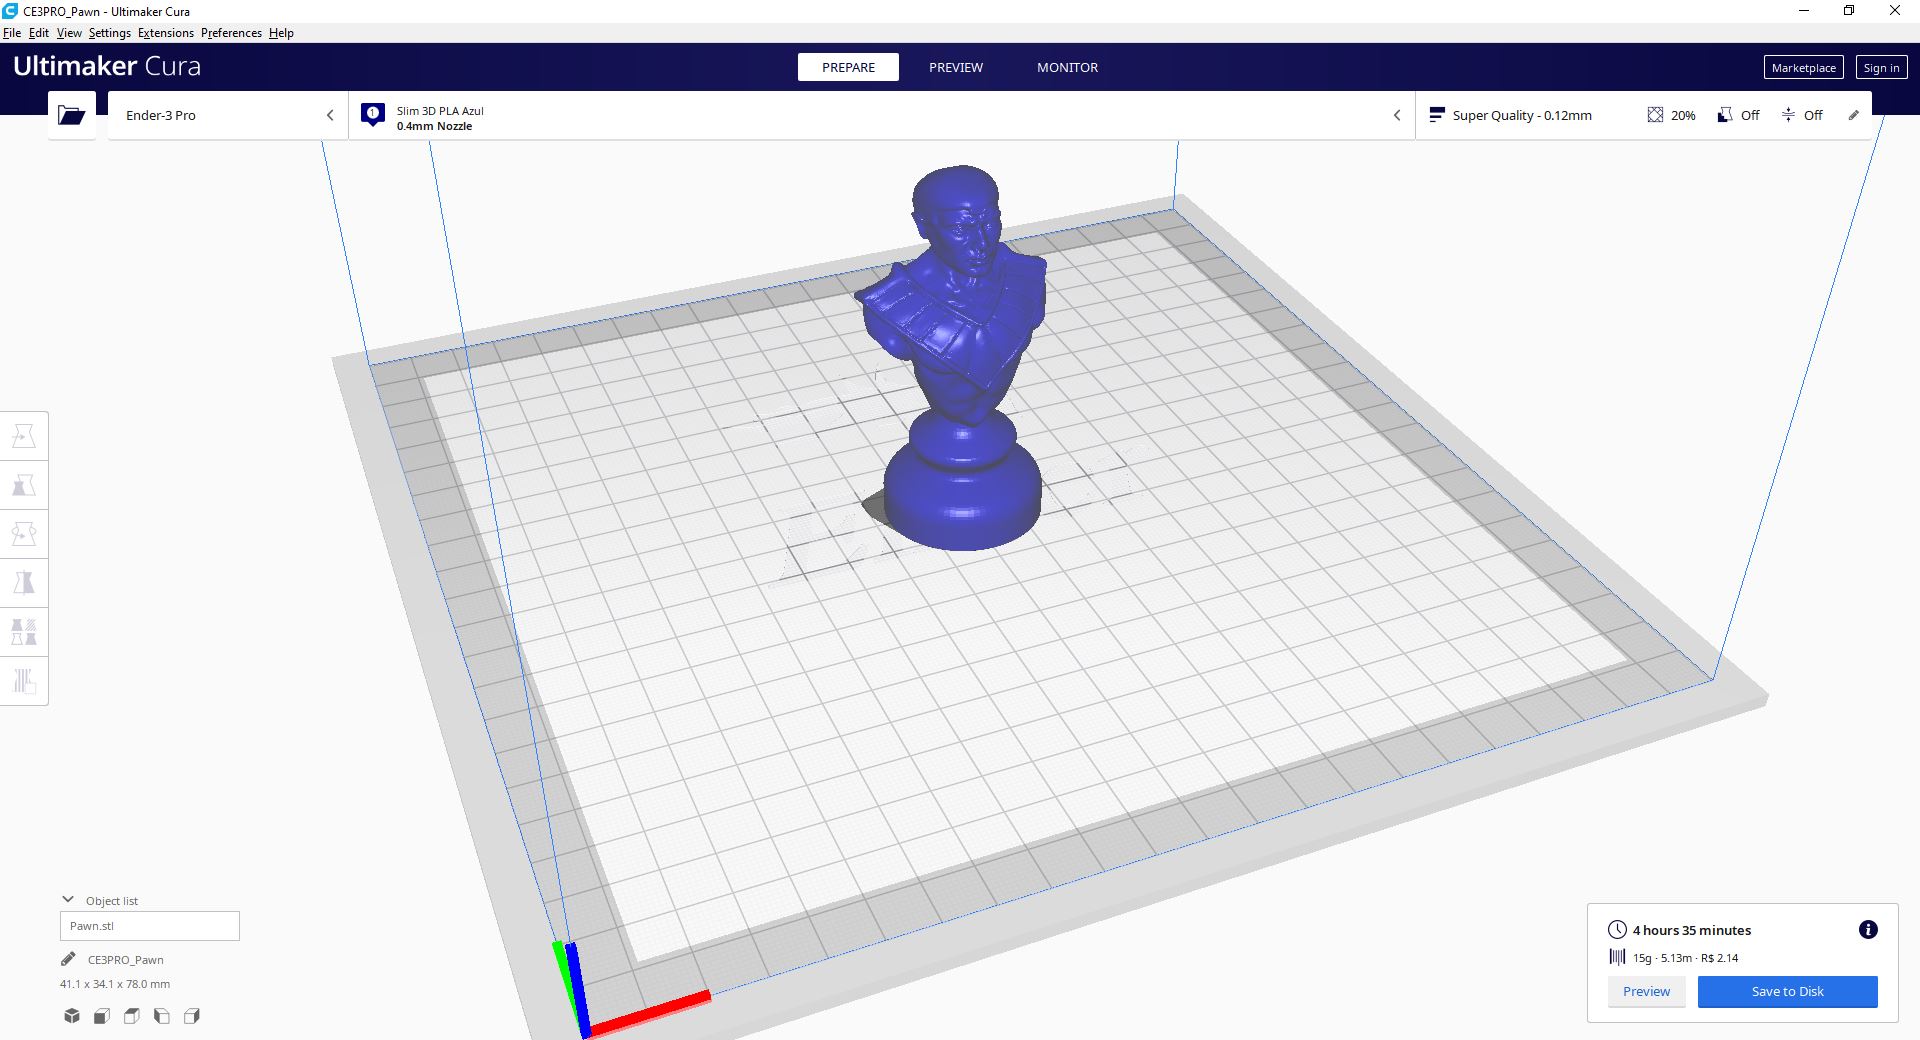Select the Mirror tool
1920x1040 pixels.
pos(24,582)
